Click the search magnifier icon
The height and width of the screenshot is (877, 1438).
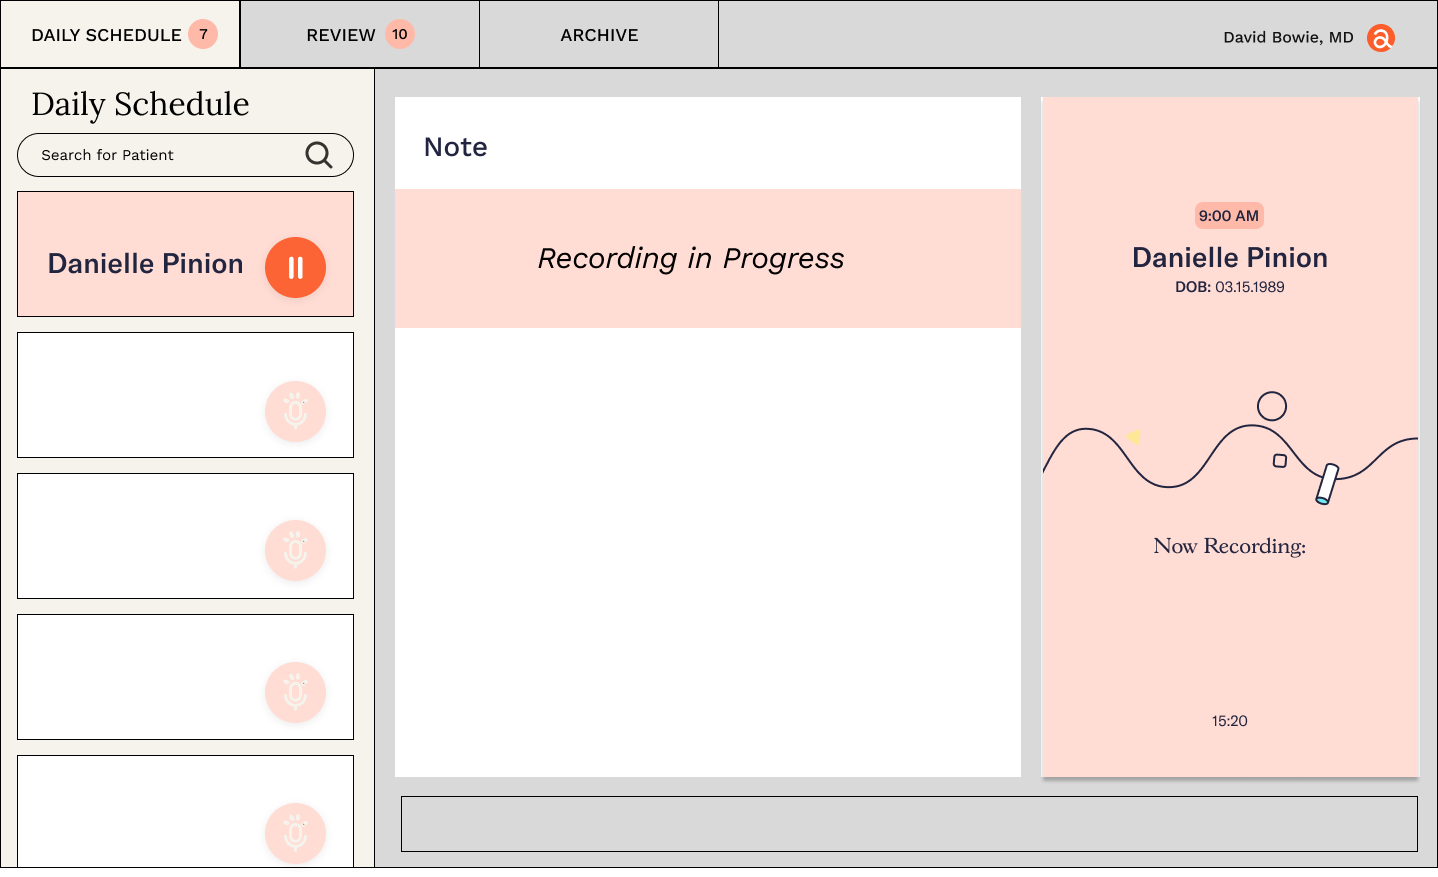pos(318,155)
